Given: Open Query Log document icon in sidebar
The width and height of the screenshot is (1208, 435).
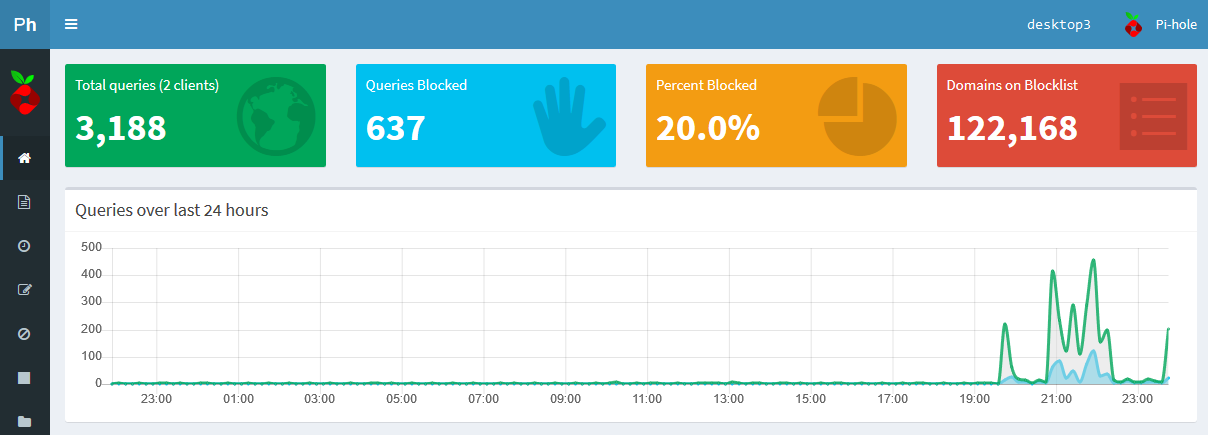Looking at the screenshot, I should 25,202.
